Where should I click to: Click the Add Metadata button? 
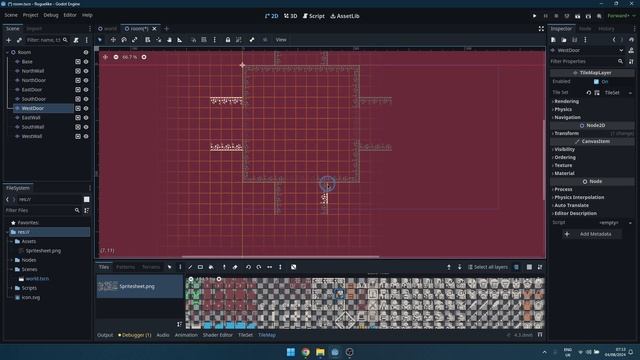coord(591,234)
